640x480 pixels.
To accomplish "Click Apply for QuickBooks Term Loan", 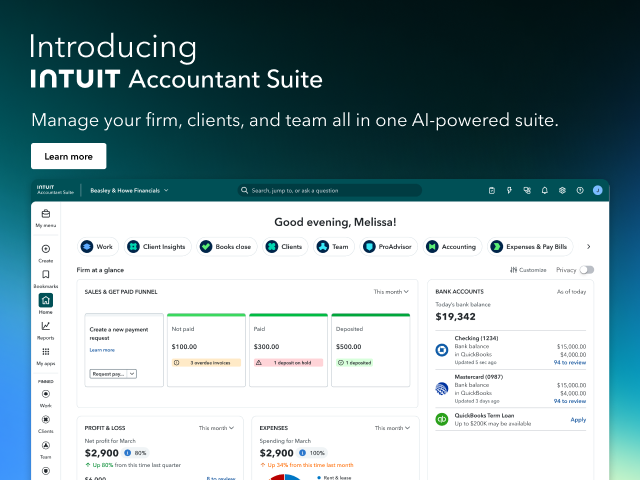I will pyautogui.click(x=578, y=420).
